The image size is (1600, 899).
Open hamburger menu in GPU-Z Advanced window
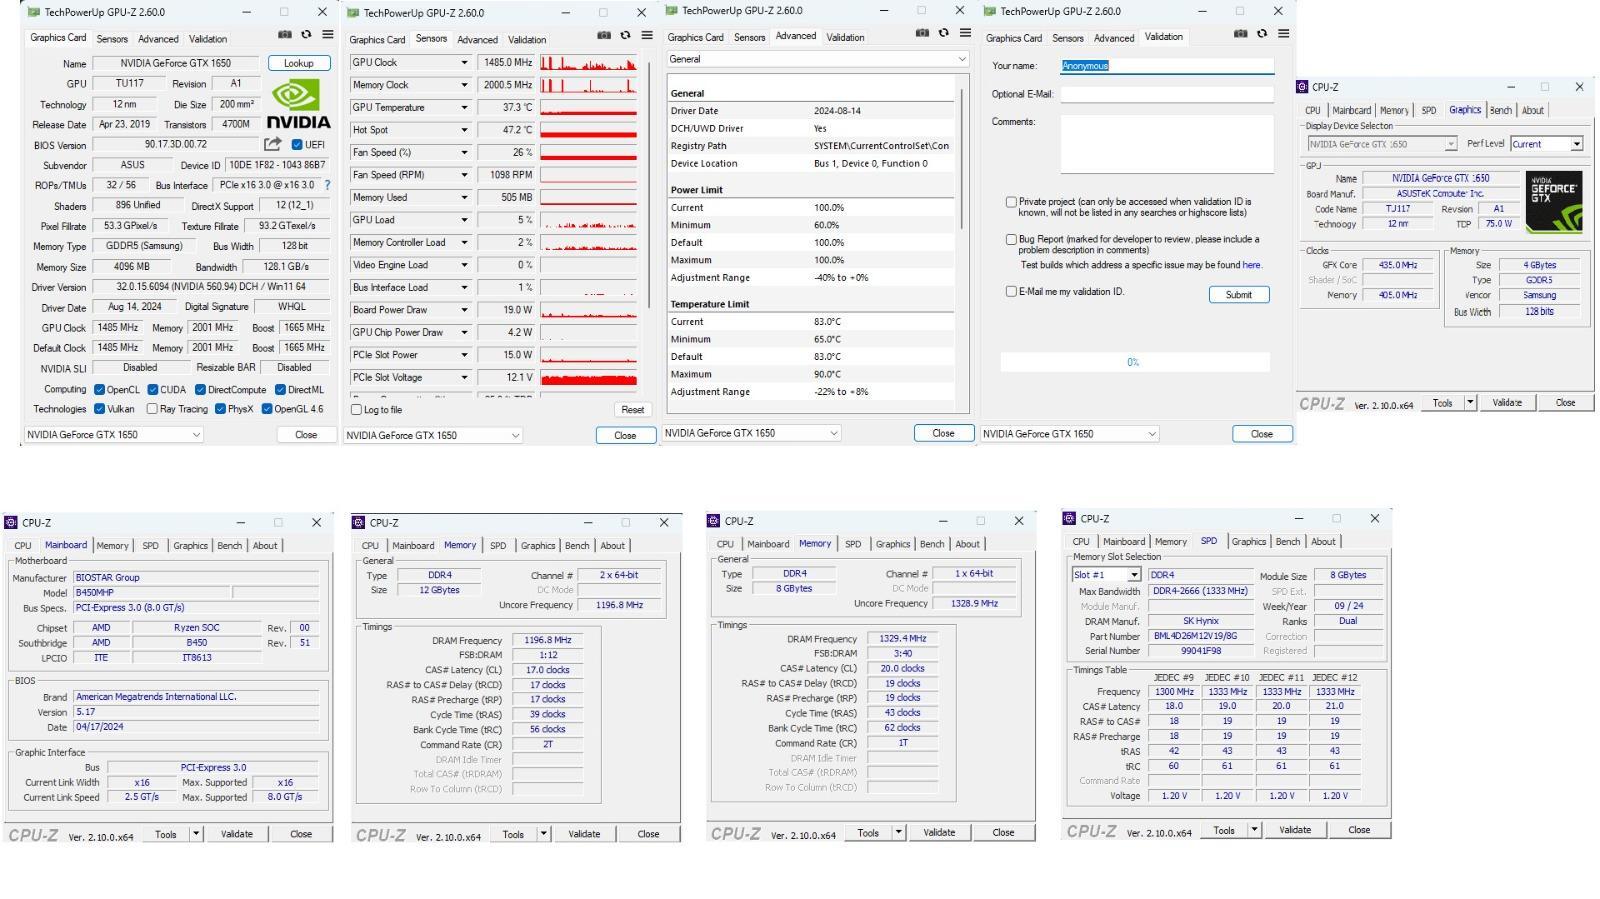pyautogui.click(x=965, y=33)
